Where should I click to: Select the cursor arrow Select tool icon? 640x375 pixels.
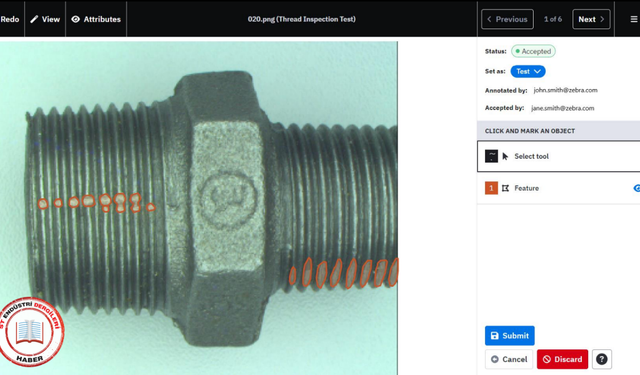tap(505, 156)
